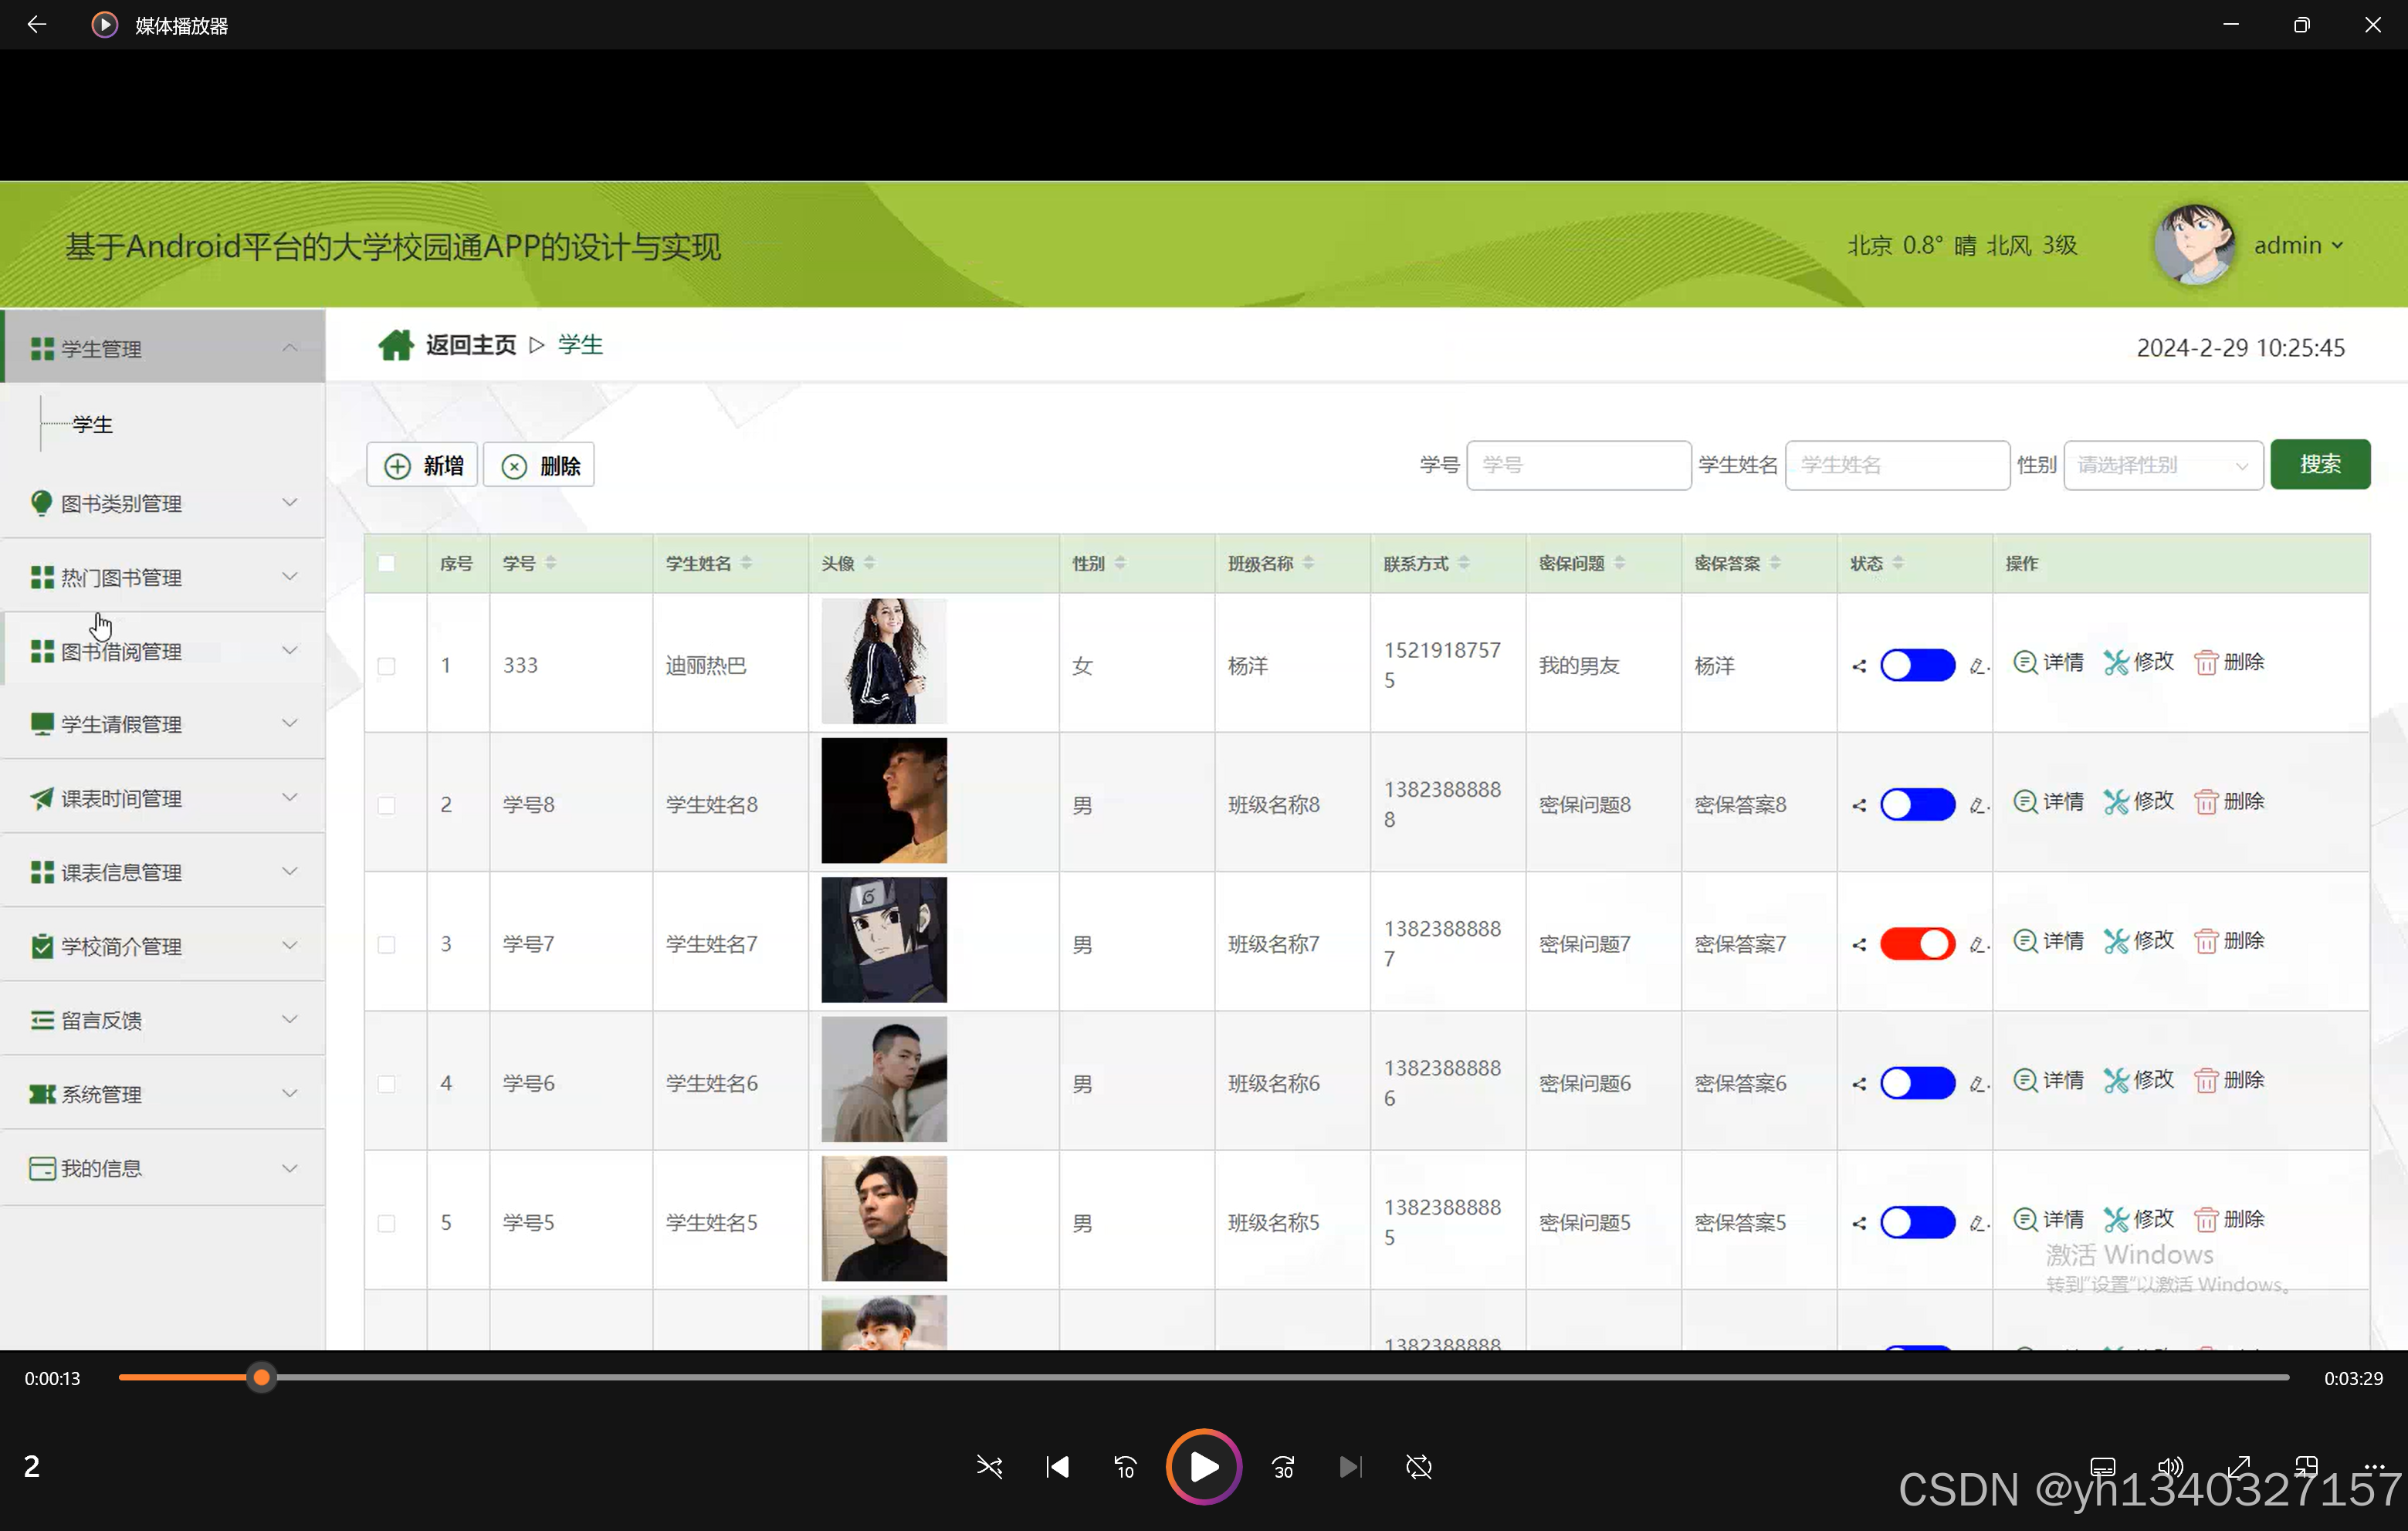Sort the table by 性别
Image resolution: width=2408 pixels, height=1531 pixels.
point(1120,563)
